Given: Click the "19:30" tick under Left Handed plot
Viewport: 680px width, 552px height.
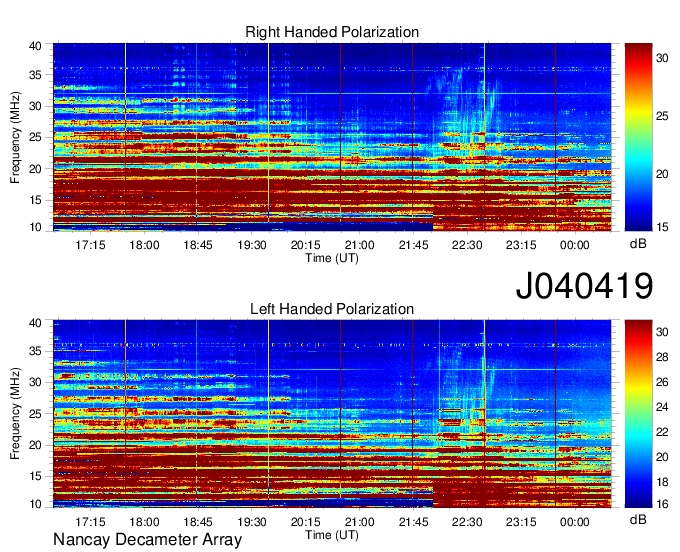Looking at the screenshot, I should pyautogui.click(x=252, y=522).
